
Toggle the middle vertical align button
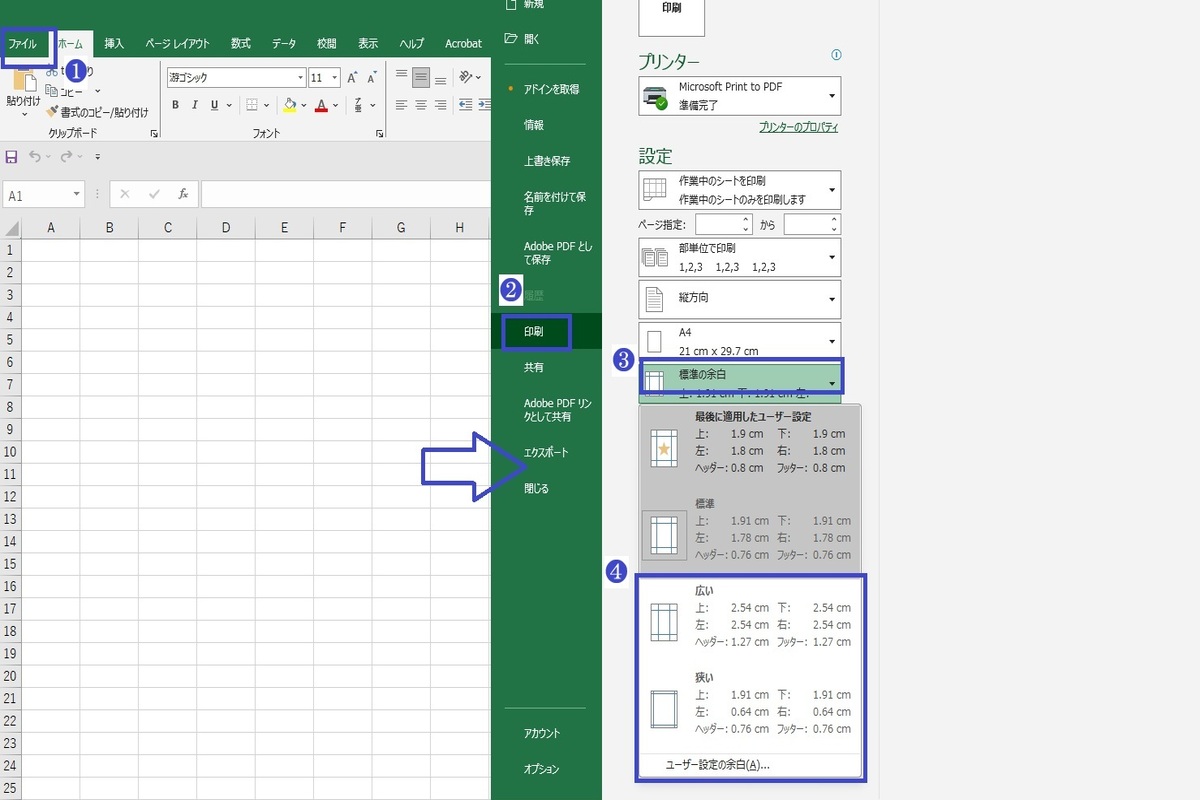point(421,77)
